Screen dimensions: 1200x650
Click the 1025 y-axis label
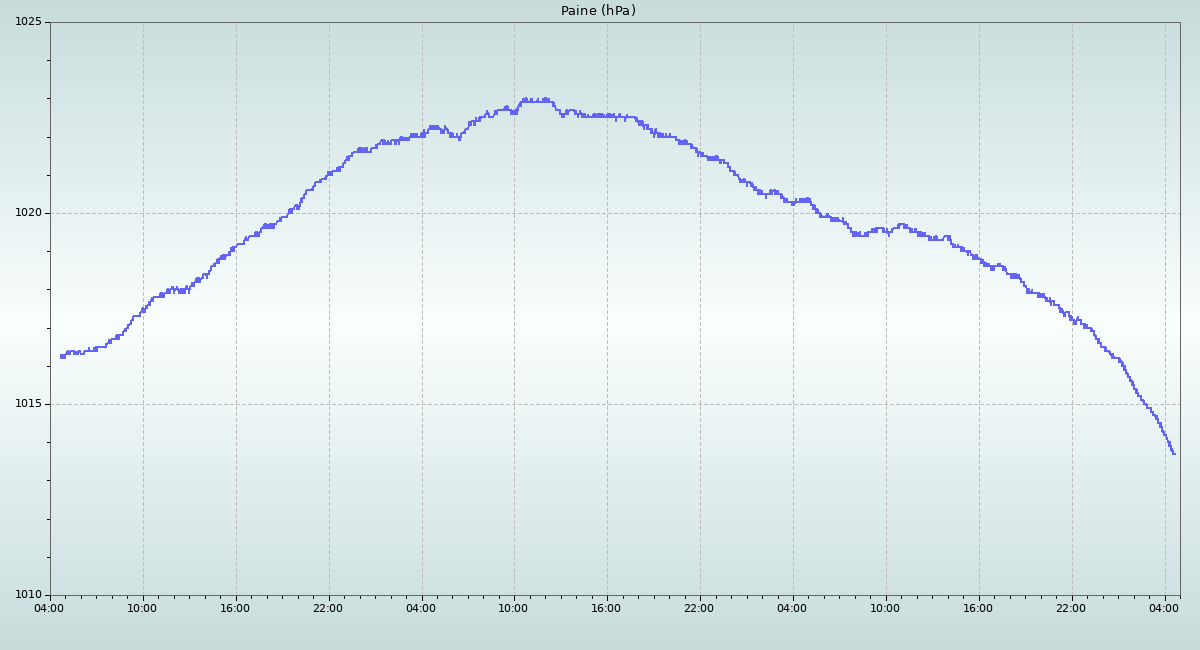[x=27, y=22]
